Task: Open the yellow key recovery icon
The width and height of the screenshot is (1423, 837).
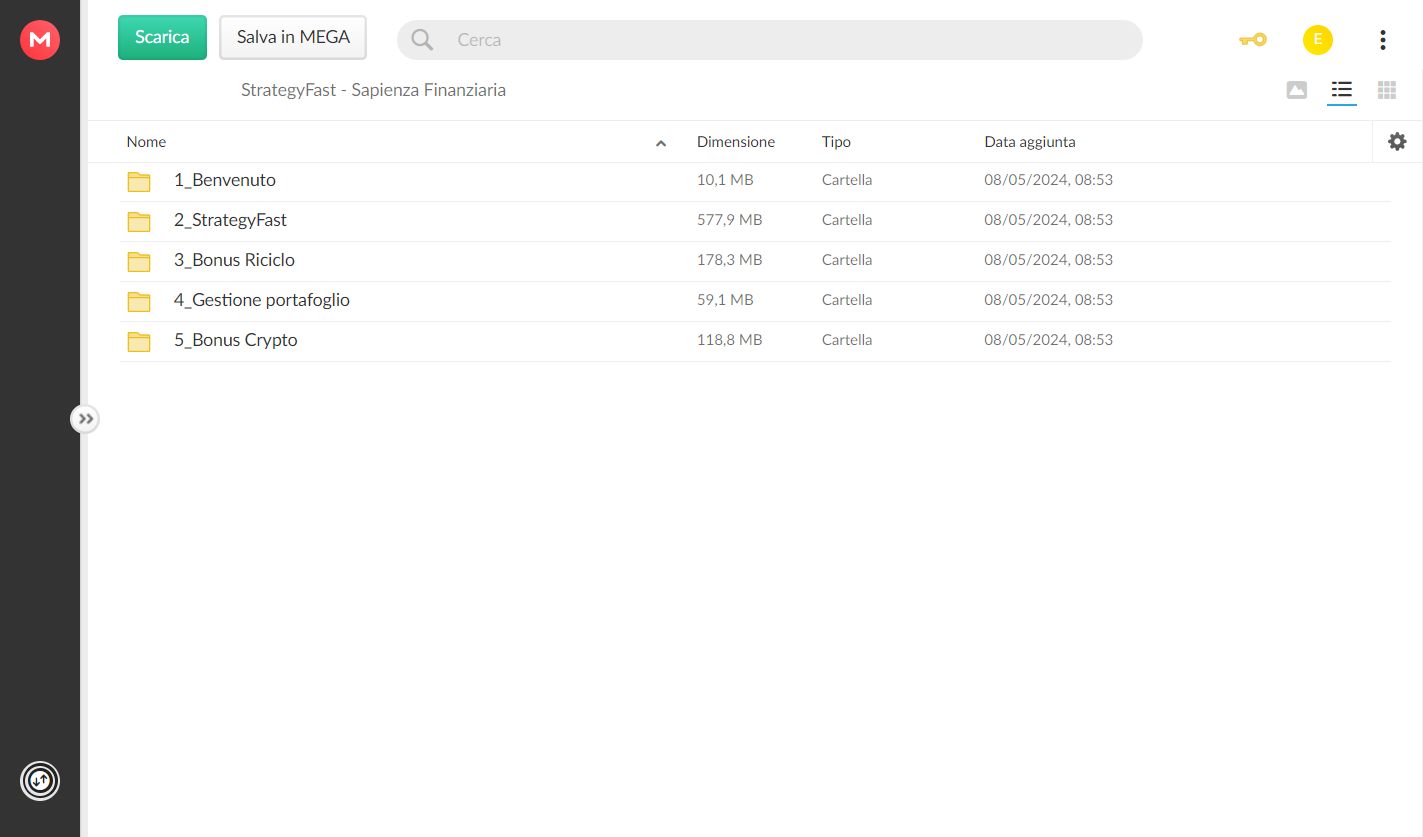Action: click(x=1252, y=40)
